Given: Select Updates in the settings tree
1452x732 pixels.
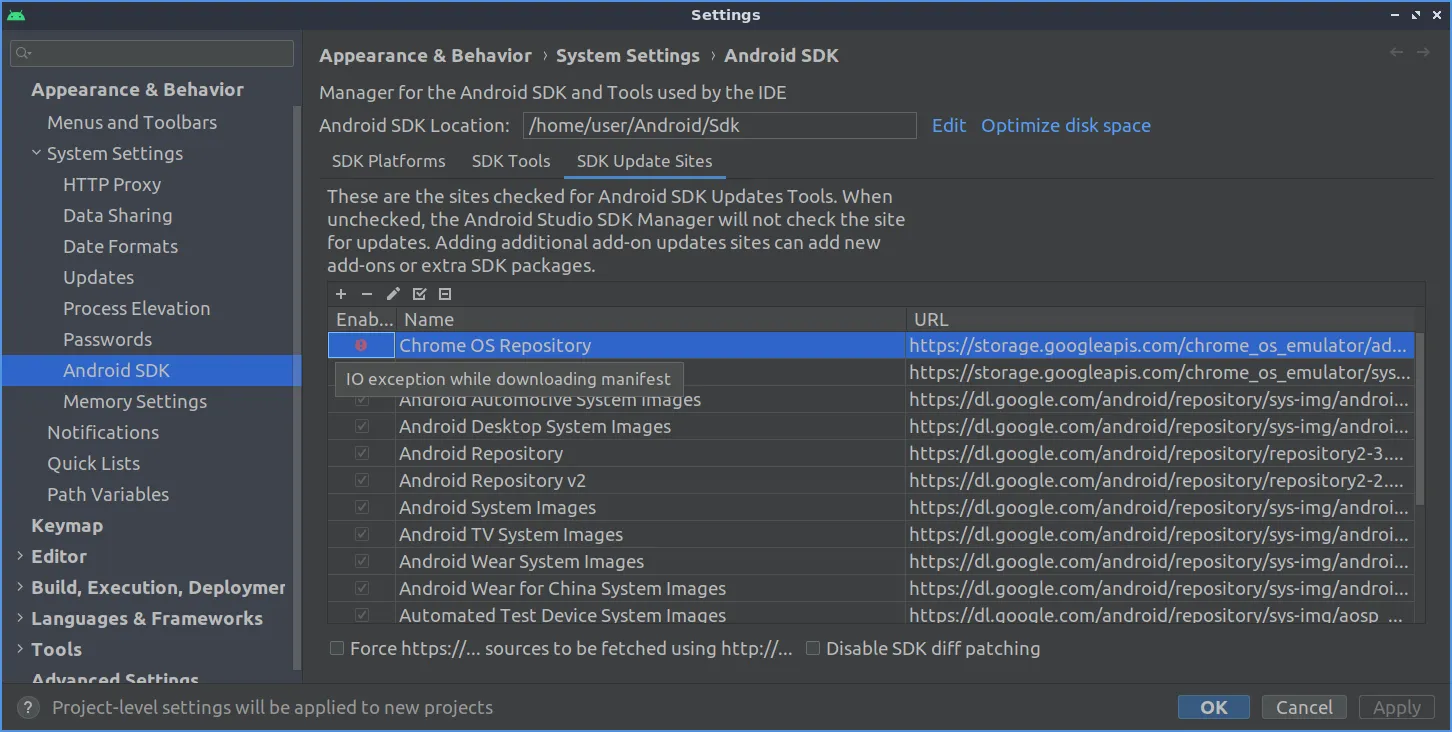Looking at the screenshot, I should pyautogui.click(x=98, y=277).
